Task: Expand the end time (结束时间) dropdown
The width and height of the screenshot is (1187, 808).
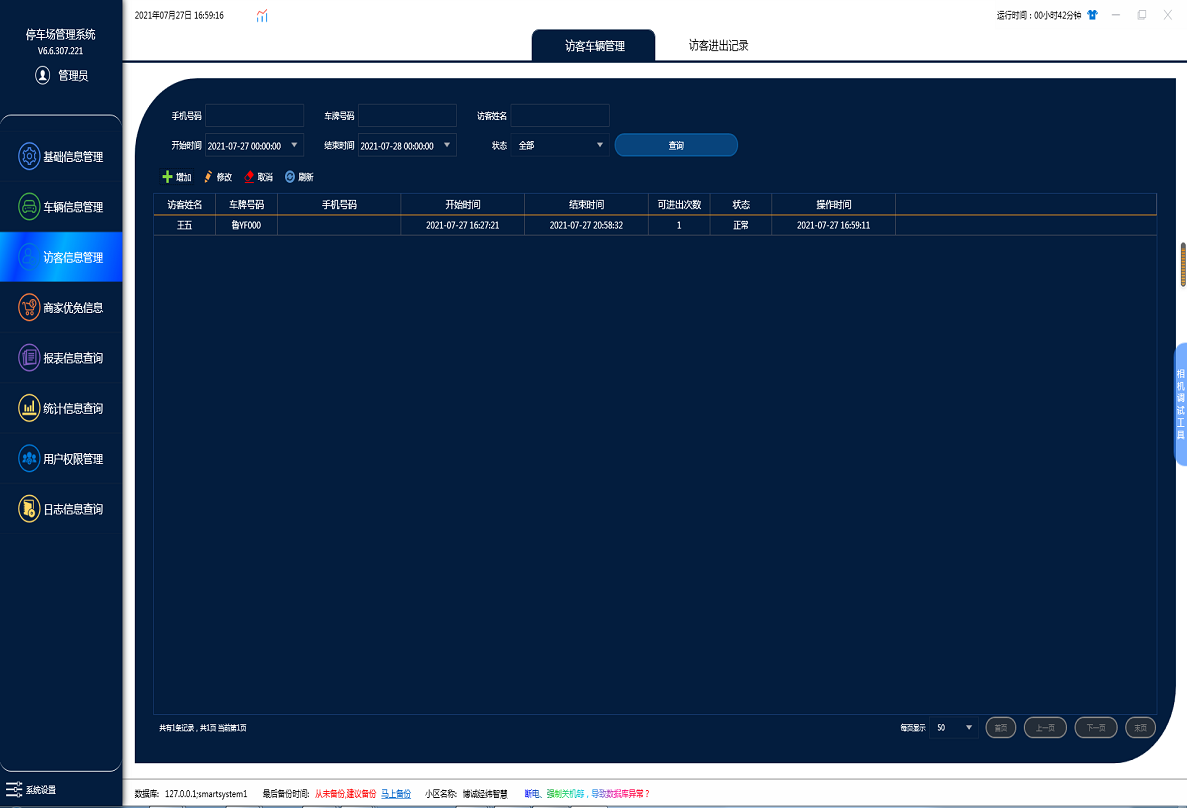Action: coord(447,145)
